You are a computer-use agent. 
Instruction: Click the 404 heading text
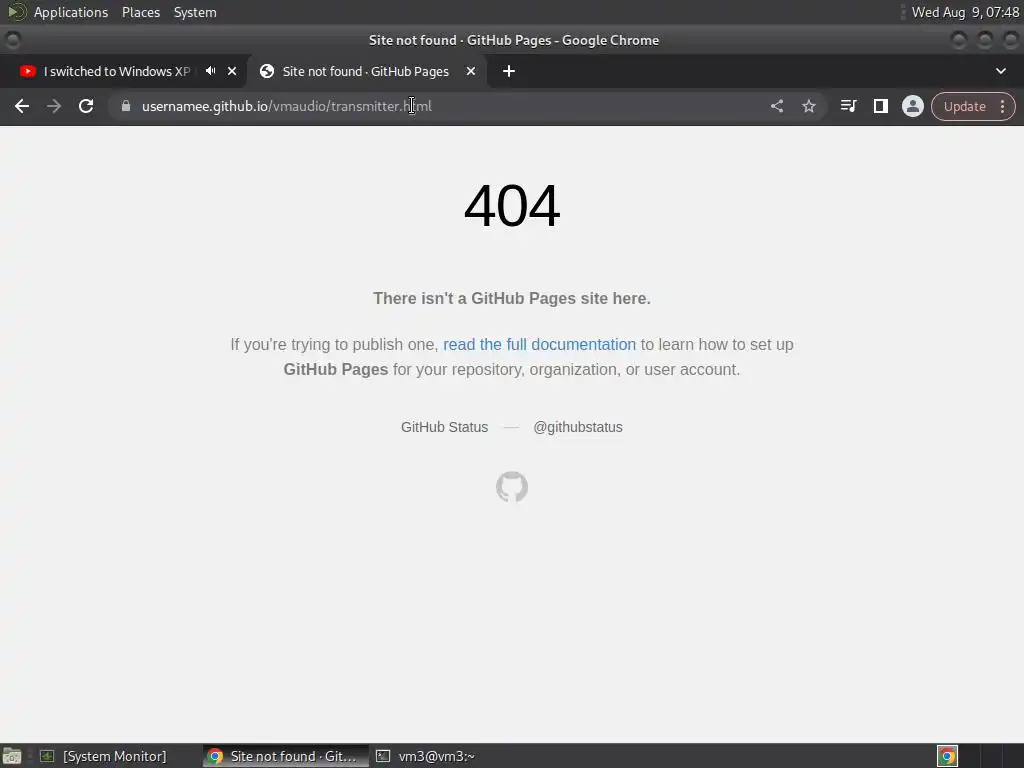[x=512, y=206]
